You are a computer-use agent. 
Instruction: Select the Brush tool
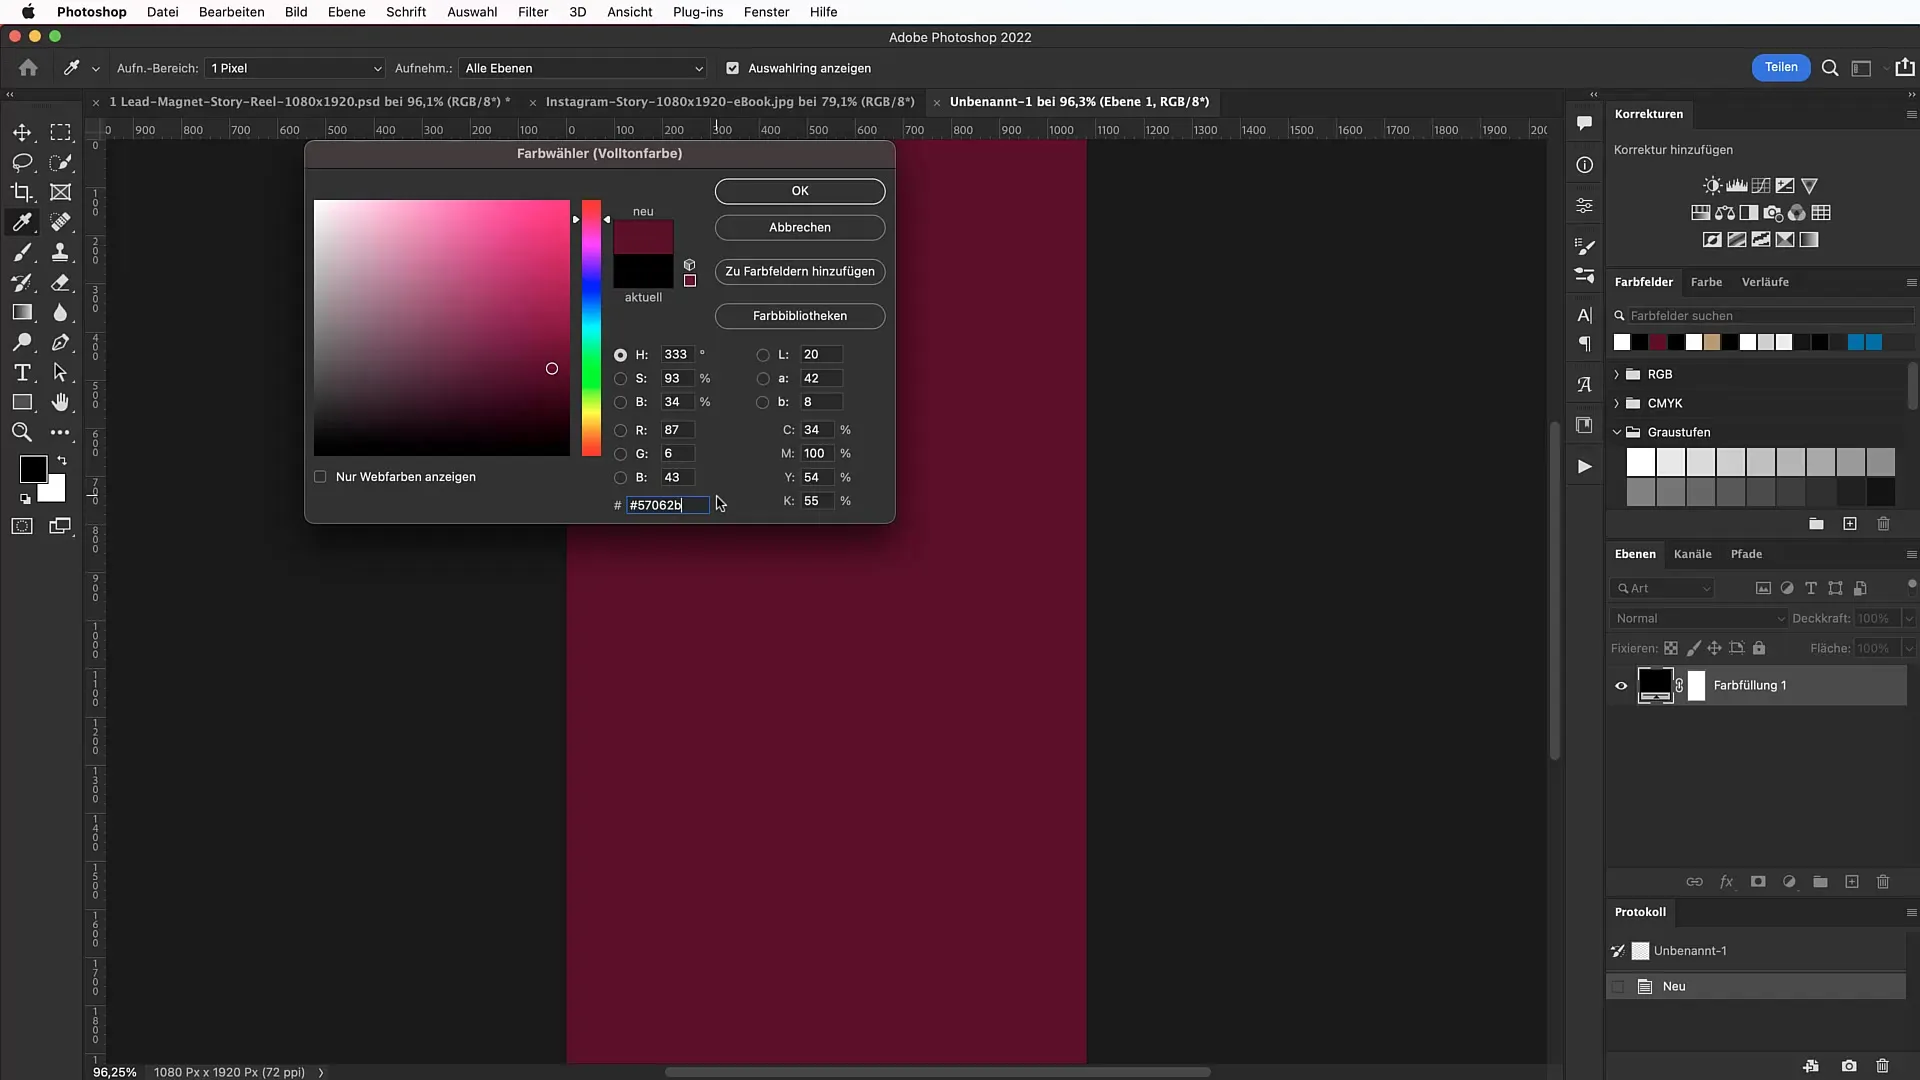(x=22, y=252)
